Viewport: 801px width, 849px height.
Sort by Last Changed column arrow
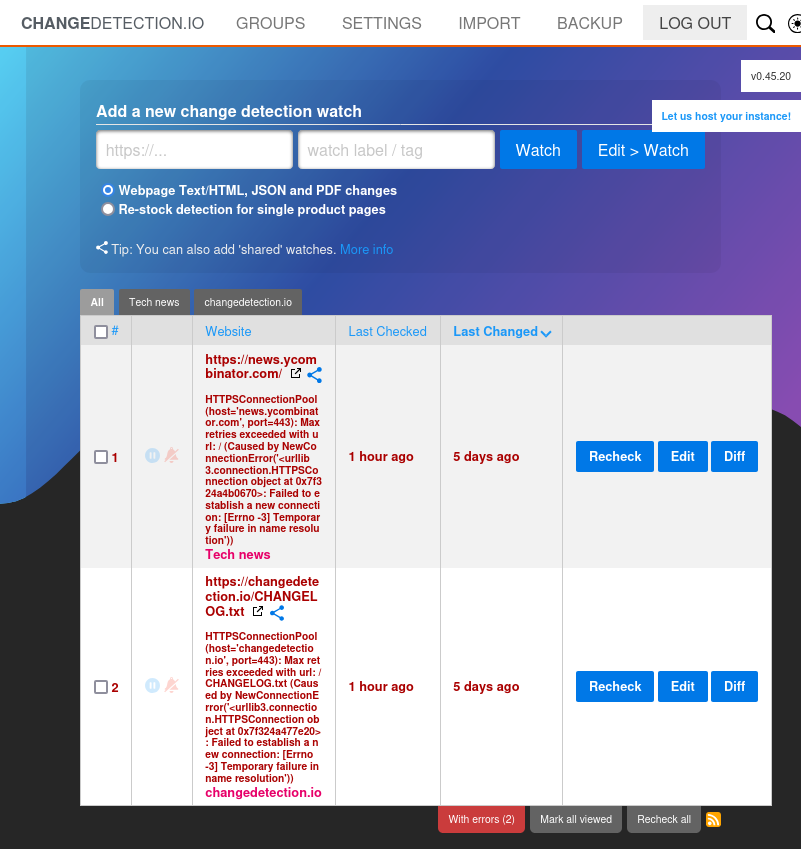(546, 333)
